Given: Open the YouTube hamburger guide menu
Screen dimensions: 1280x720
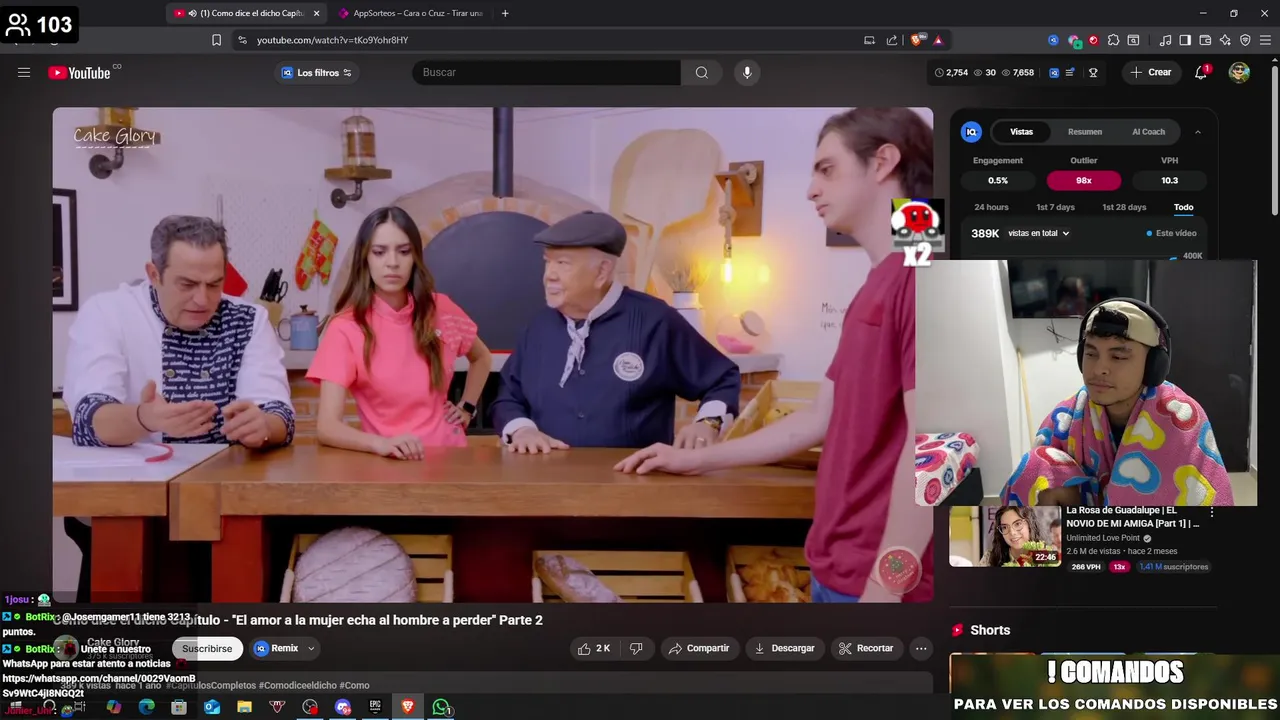Looking at the screenshot, I should (24, 72).
